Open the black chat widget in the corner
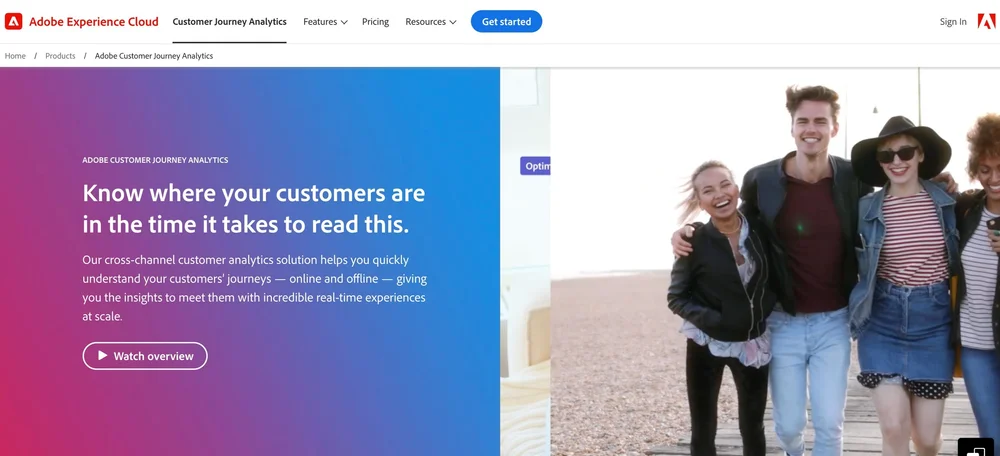 (x=976, y=447)
